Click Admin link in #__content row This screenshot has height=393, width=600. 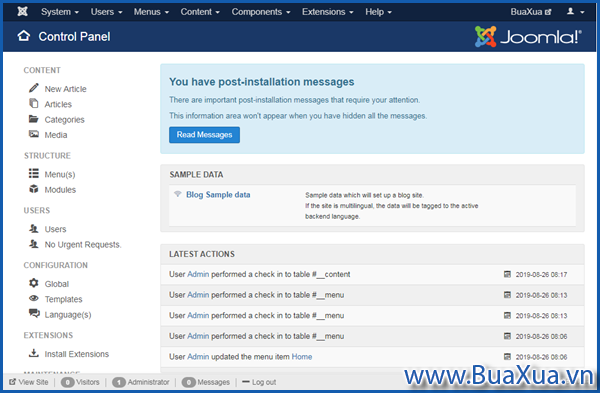click(x=198, y=274)
